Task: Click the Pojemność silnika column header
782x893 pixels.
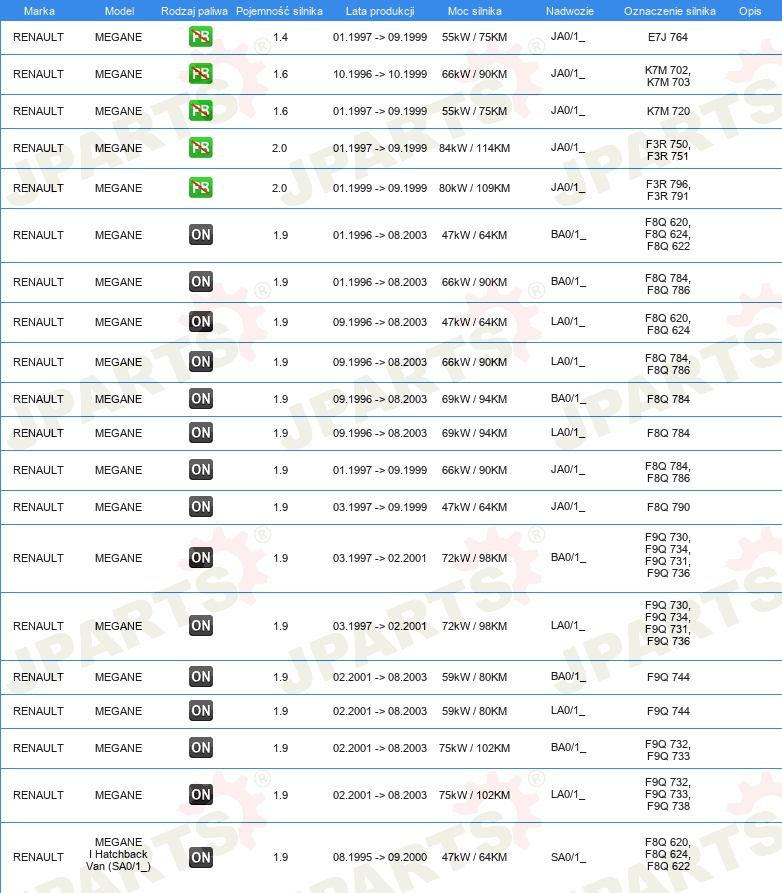Action: 279,11
